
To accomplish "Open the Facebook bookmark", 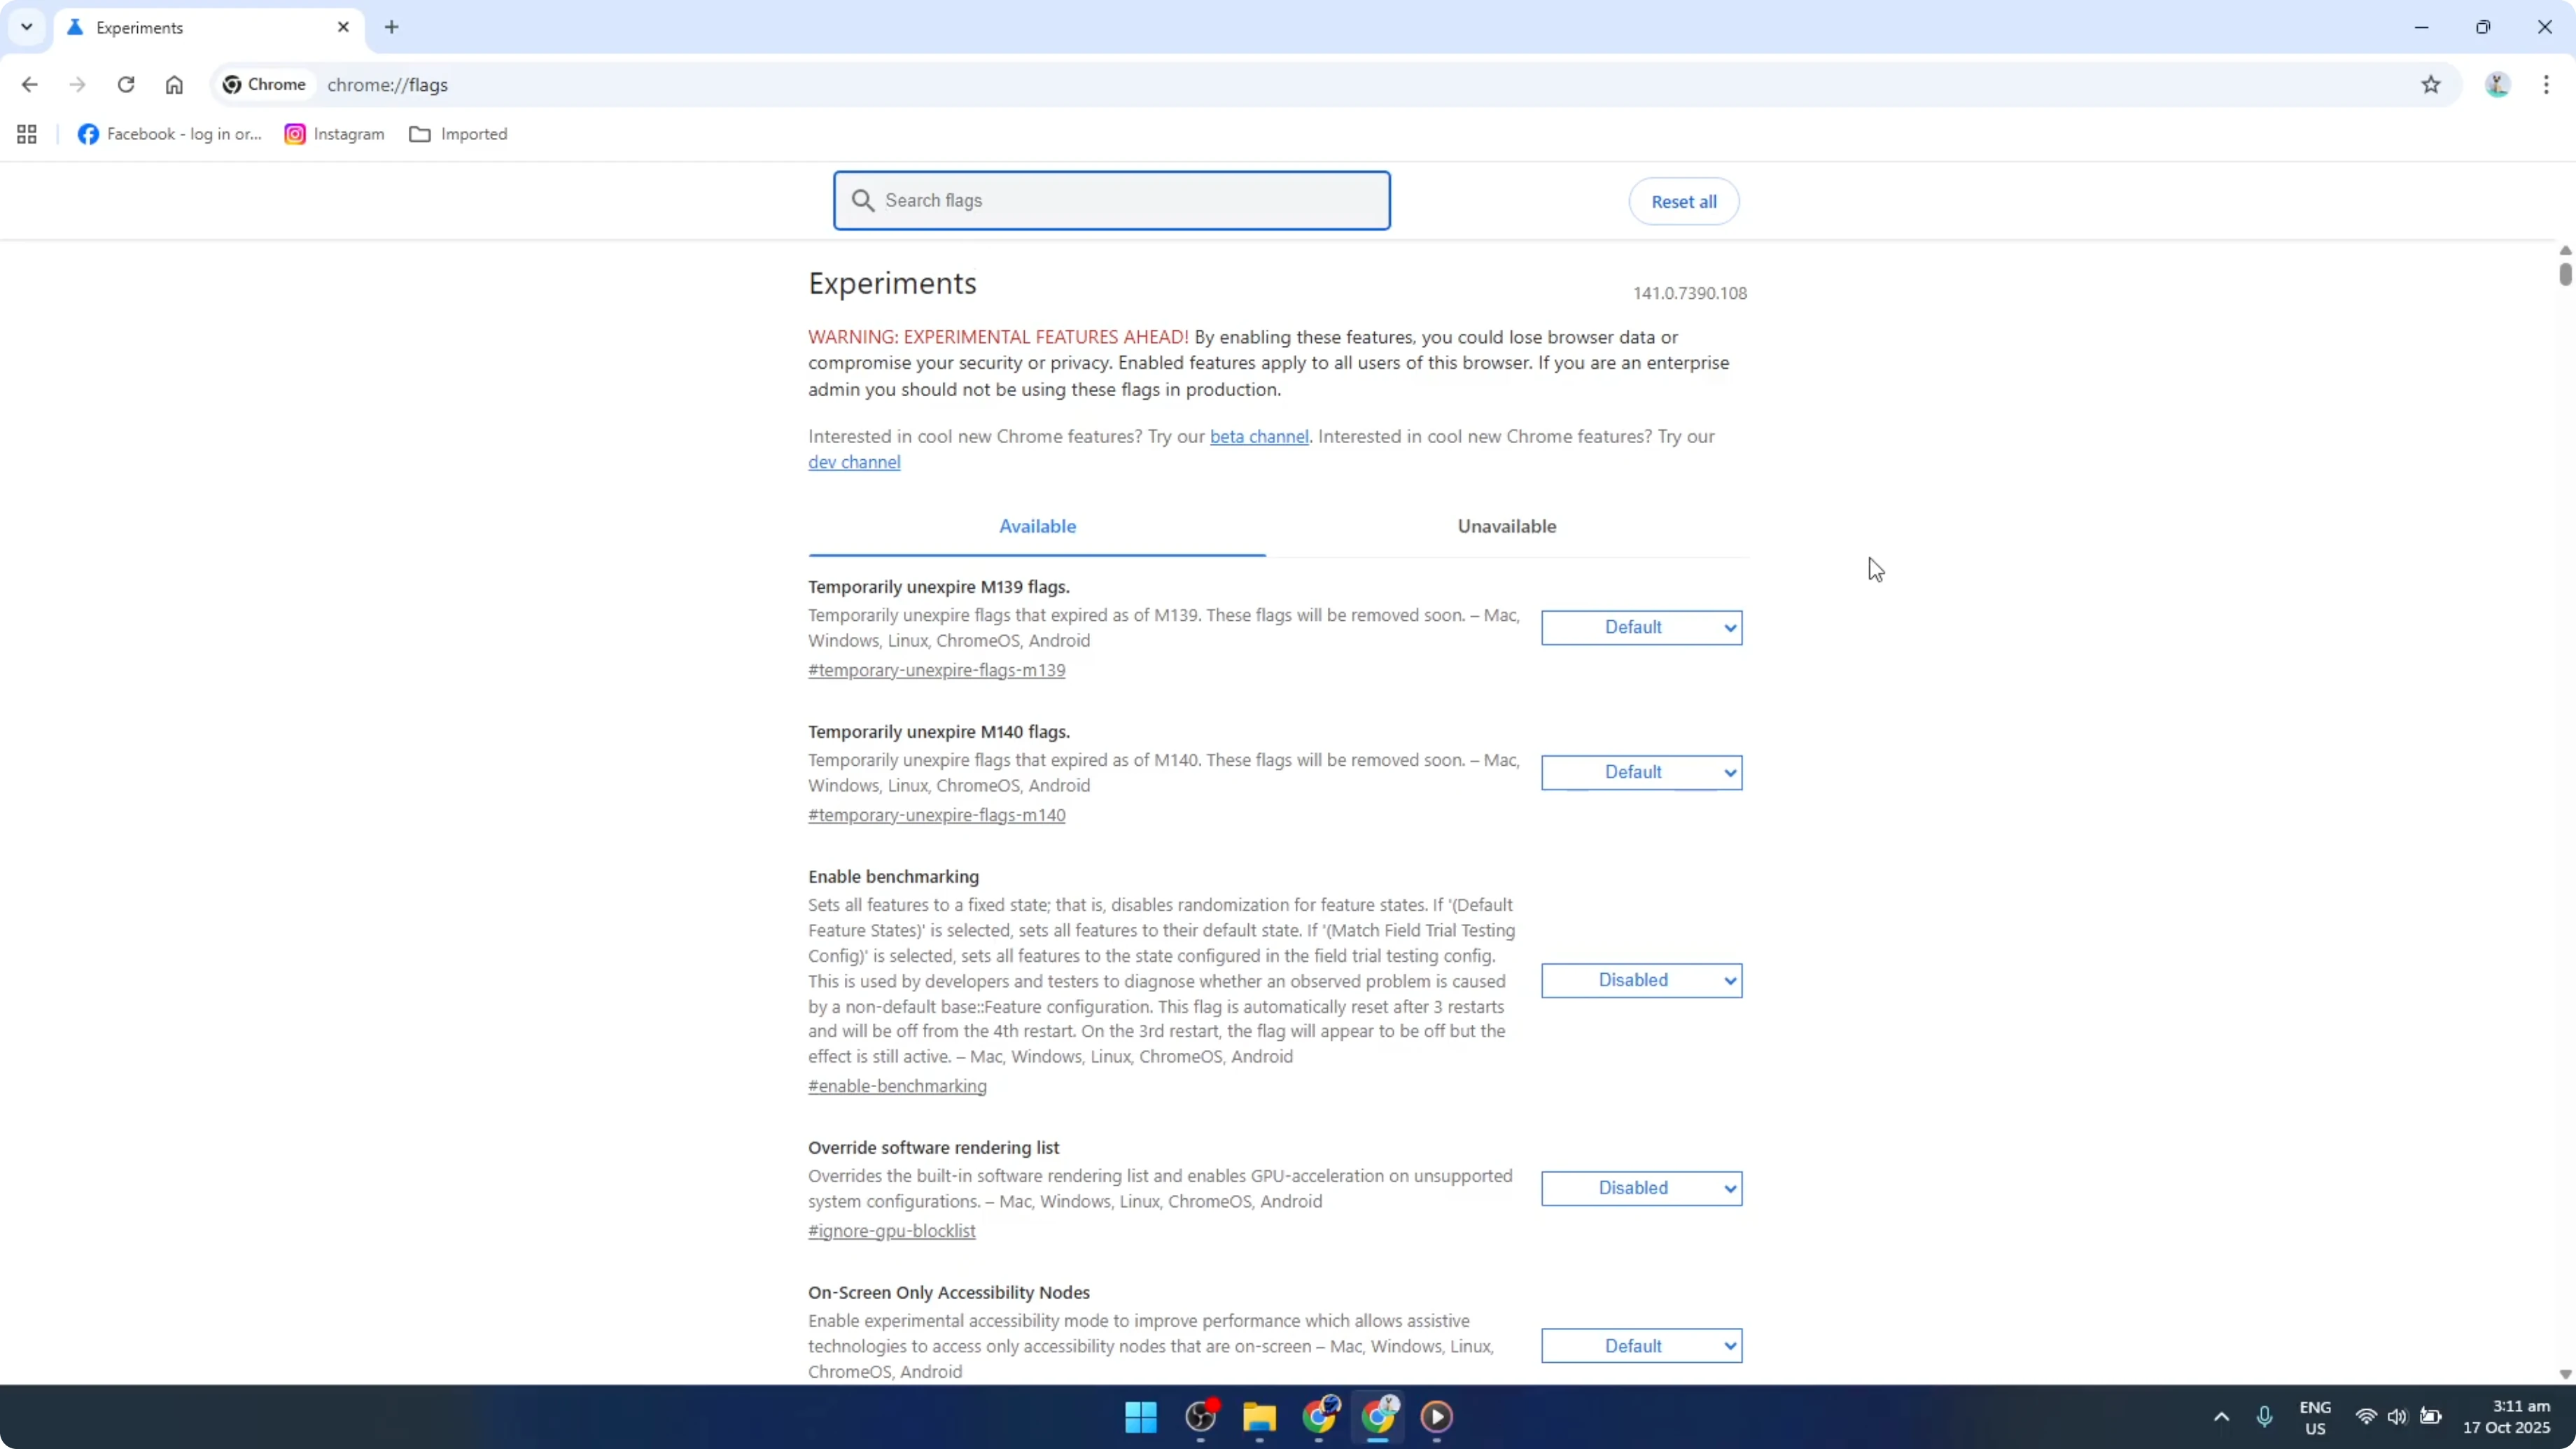I will pyautogui.click(x=168, y=133).
